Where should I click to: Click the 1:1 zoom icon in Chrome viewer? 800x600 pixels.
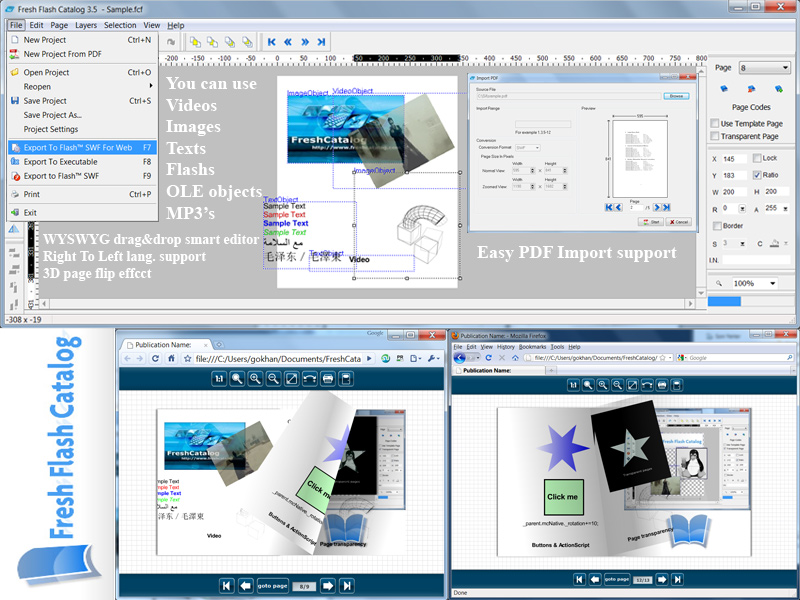pos(218,379)
